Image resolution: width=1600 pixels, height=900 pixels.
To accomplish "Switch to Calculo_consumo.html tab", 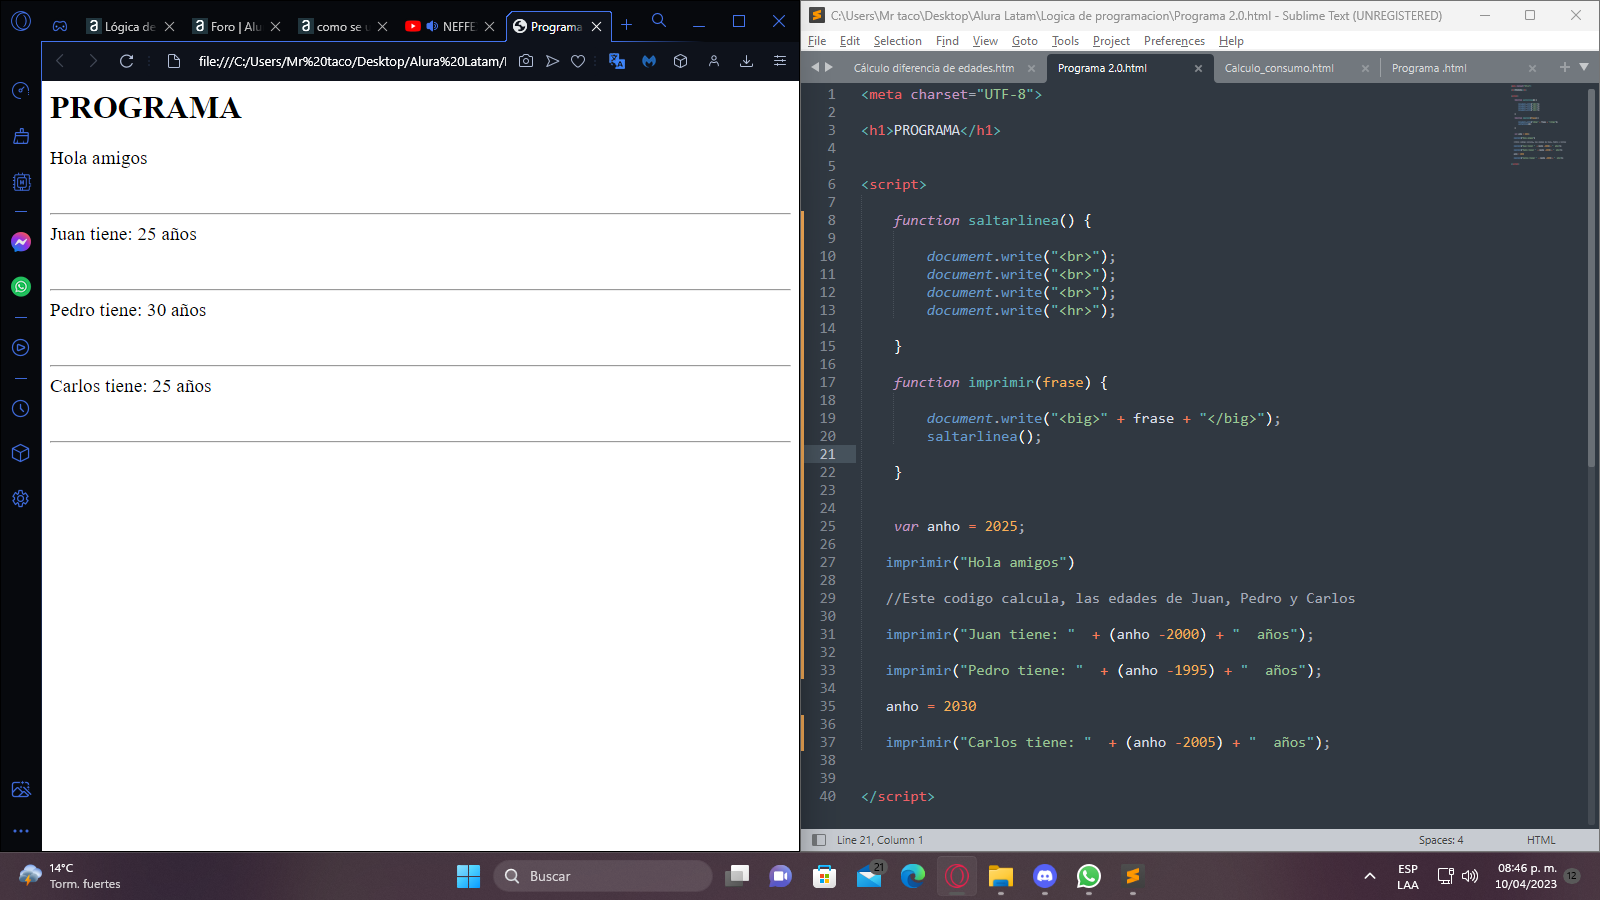I will pyautogui.click(x=1279, y=68).
